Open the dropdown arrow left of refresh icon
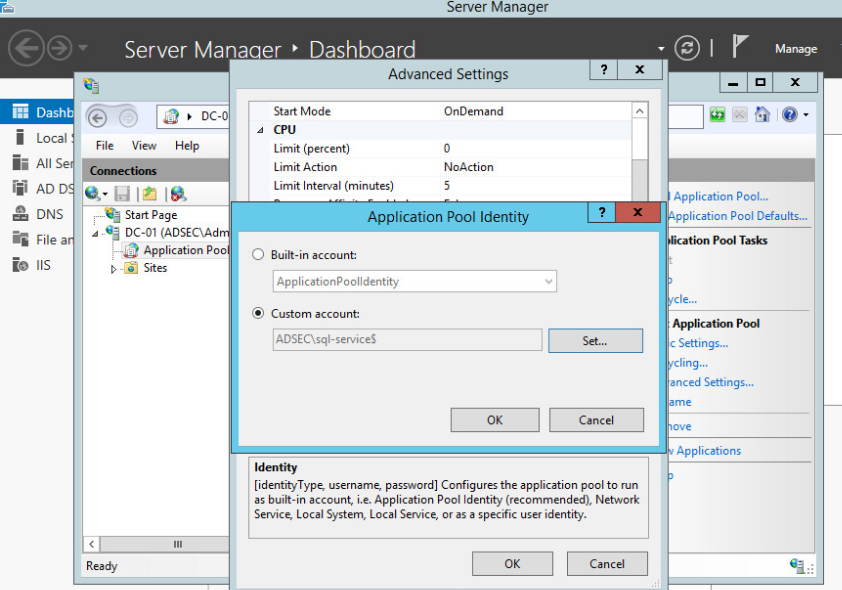Viewport: 842px width, 590px height. (661, 49)
